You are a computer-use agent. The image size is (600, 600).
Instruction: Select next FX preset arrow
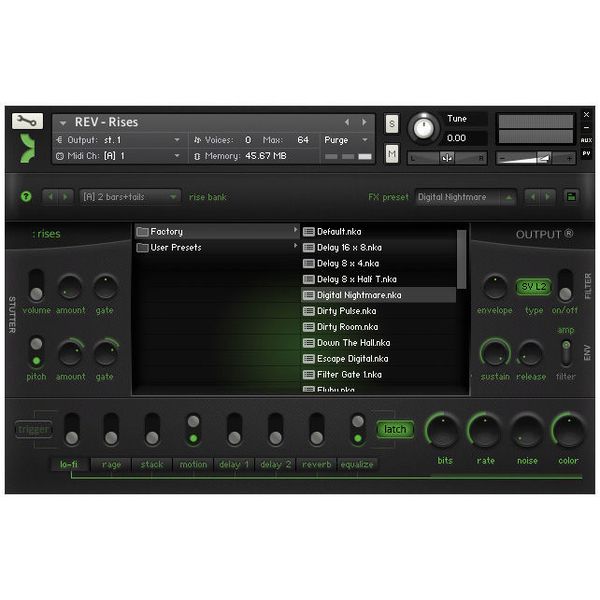click(x=548, y=197)
